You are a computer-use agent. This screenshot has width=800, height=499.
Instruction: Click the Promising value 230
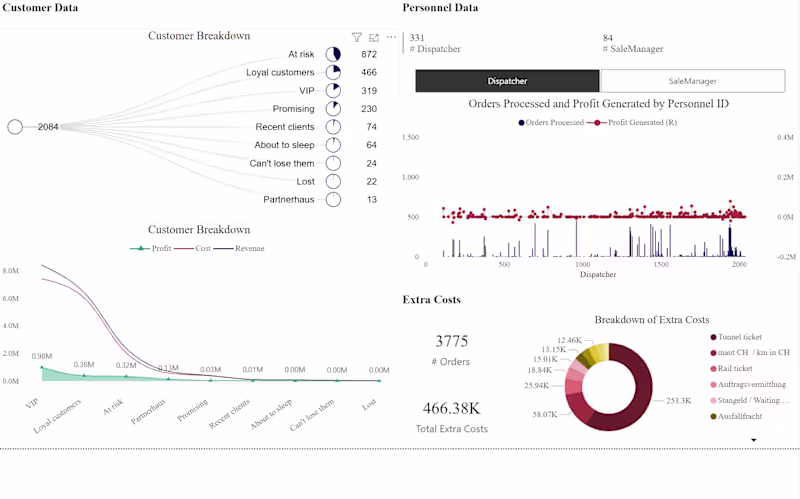369,109
